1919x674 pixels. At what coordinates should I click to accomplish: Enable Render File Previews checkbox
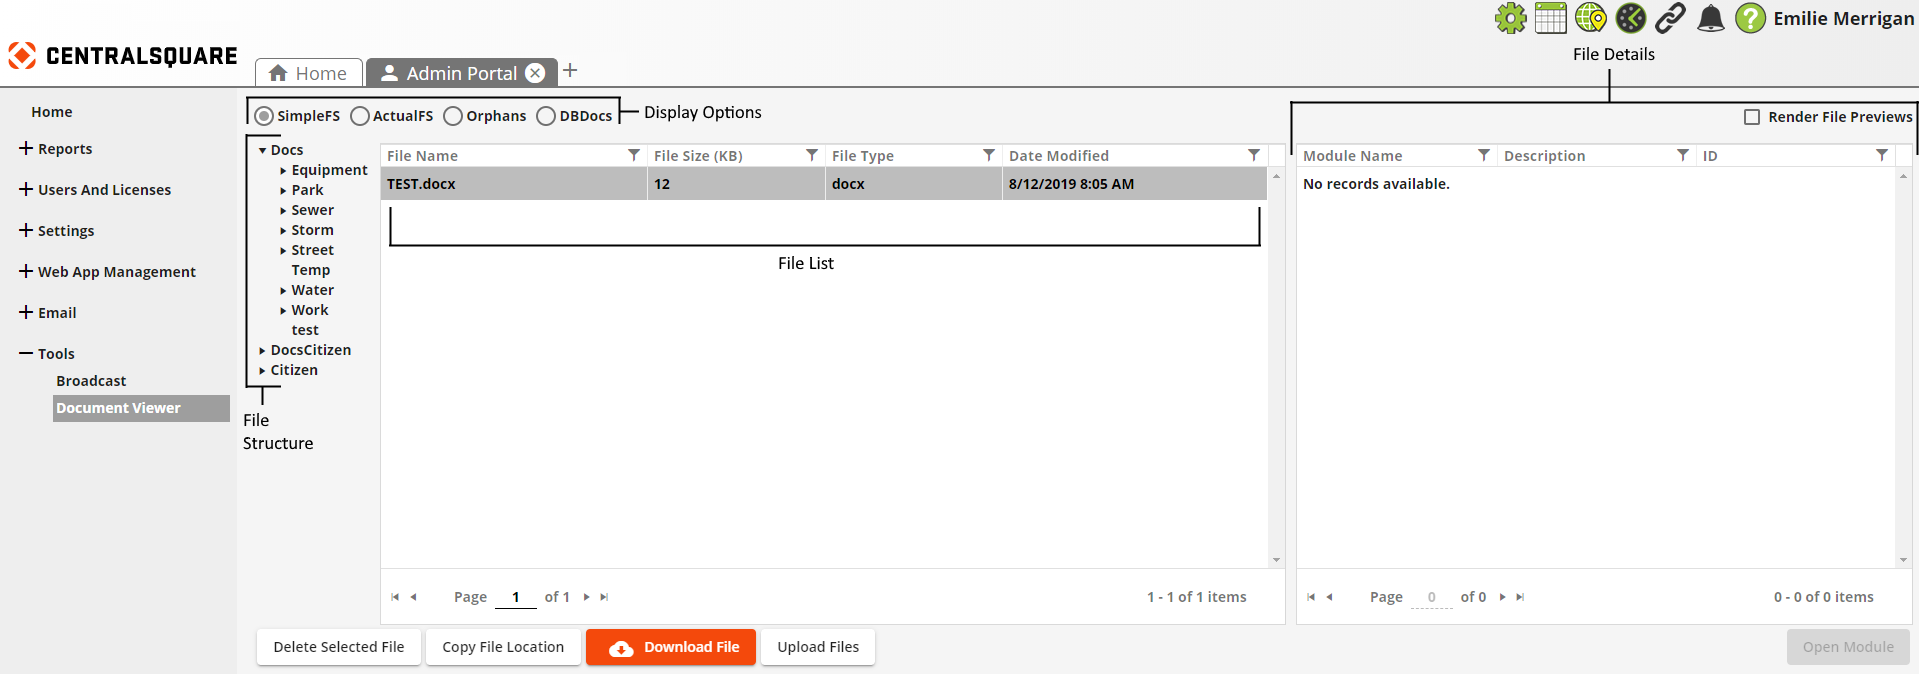(x=1752, y=117)
